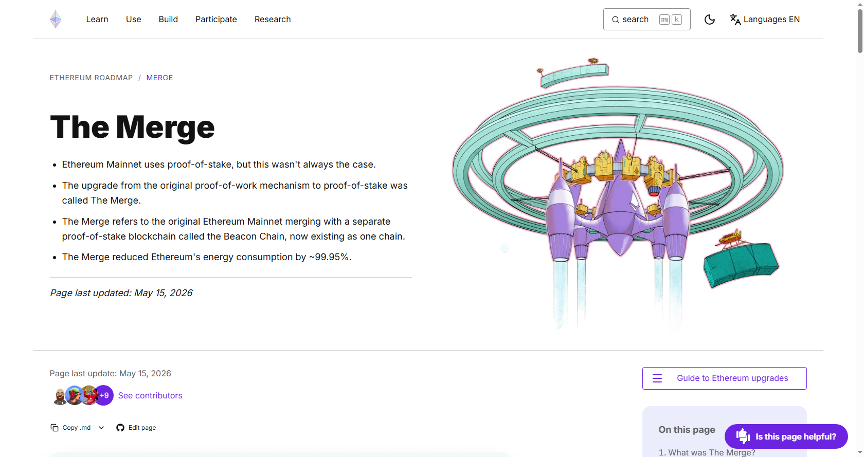Click thumbs icon in feedback button

pyautogui.click(x=743, y=436)
